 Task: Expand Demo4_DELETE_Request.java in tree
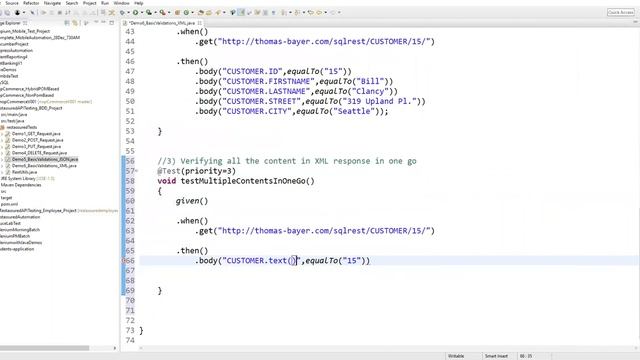click(x=2, y=153)
